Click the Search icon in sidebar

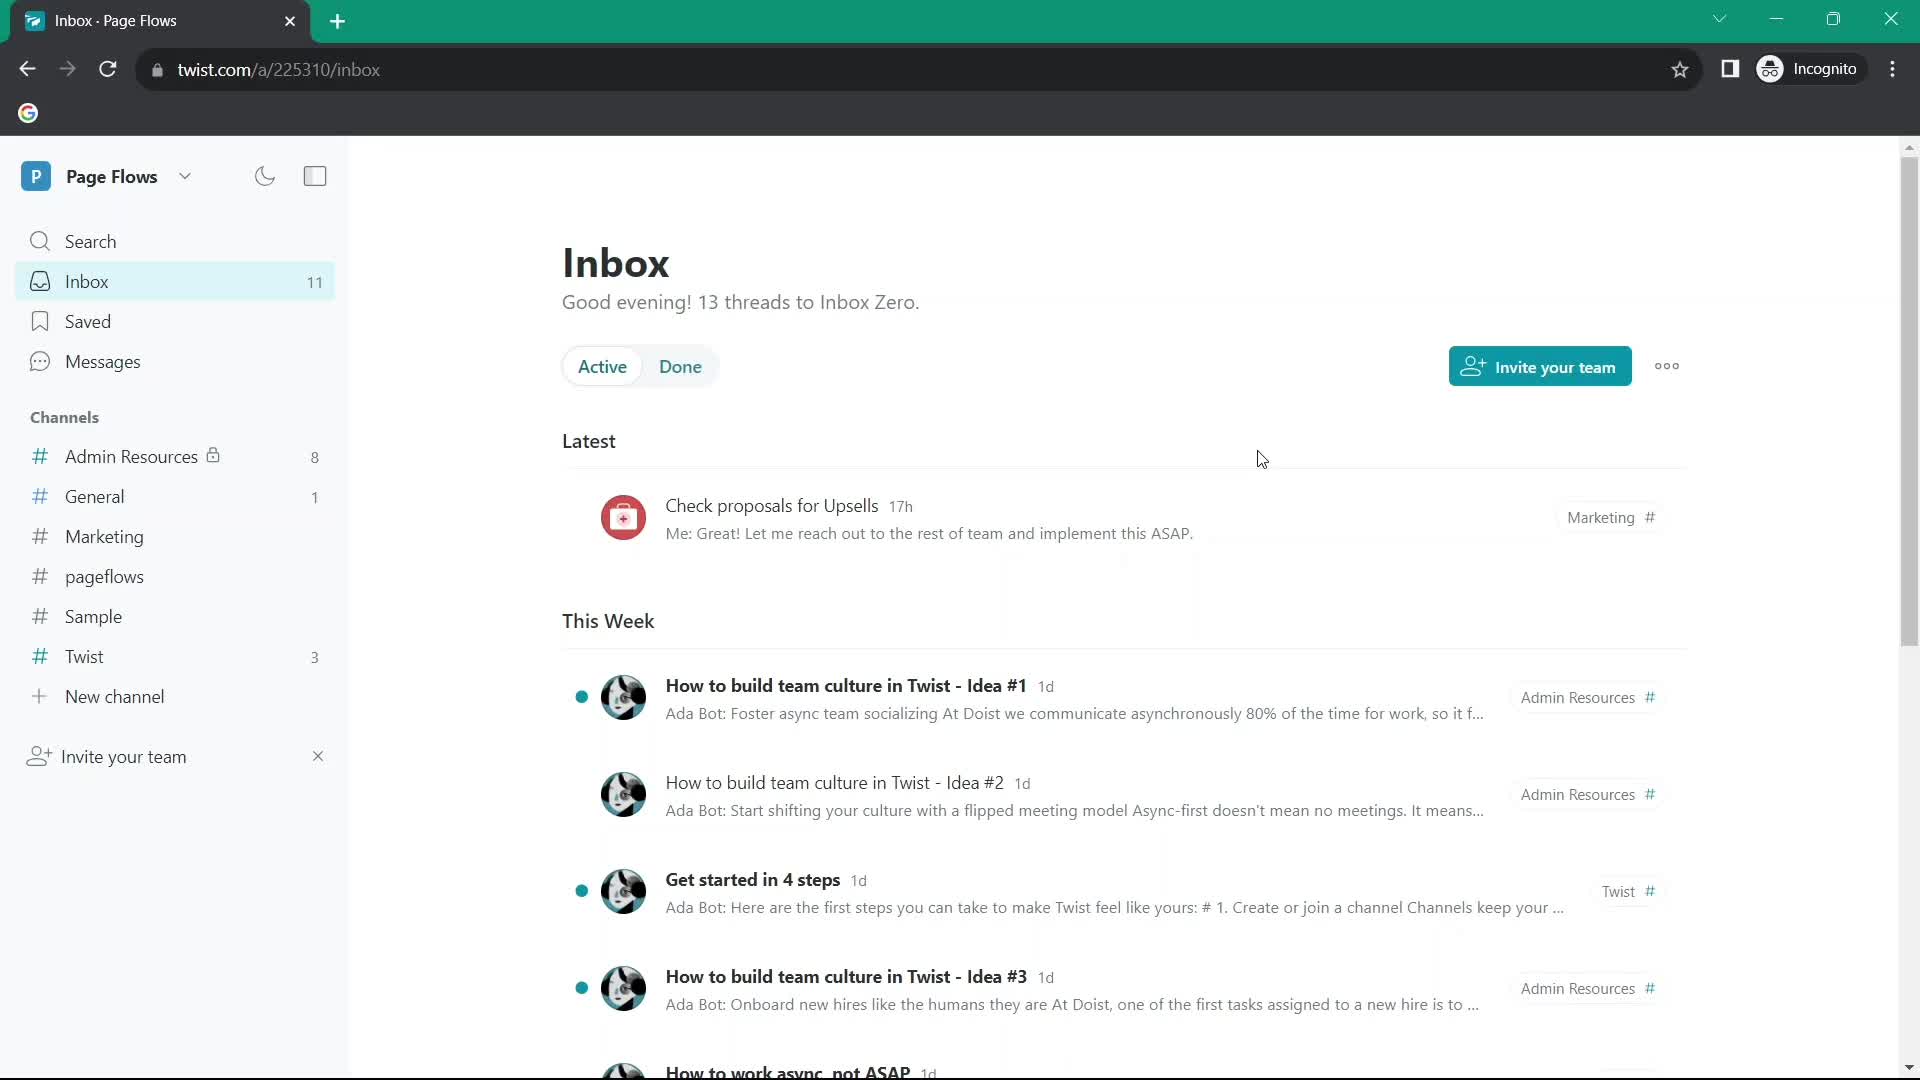point(40,240)
